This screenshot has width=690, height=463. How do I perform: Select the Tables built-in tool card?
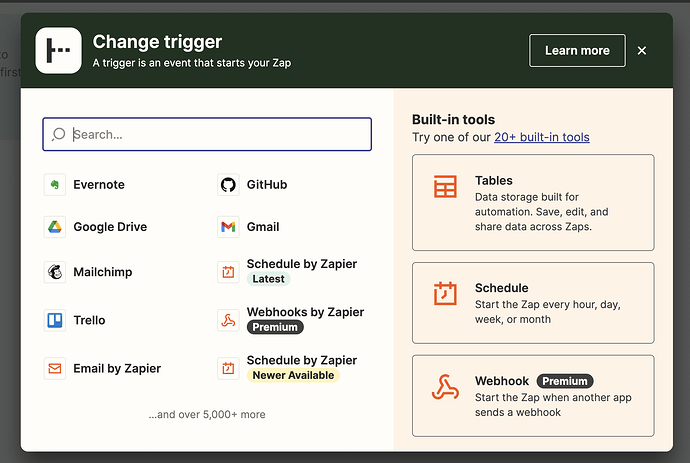pyautogui.click(x=533, y=202)
